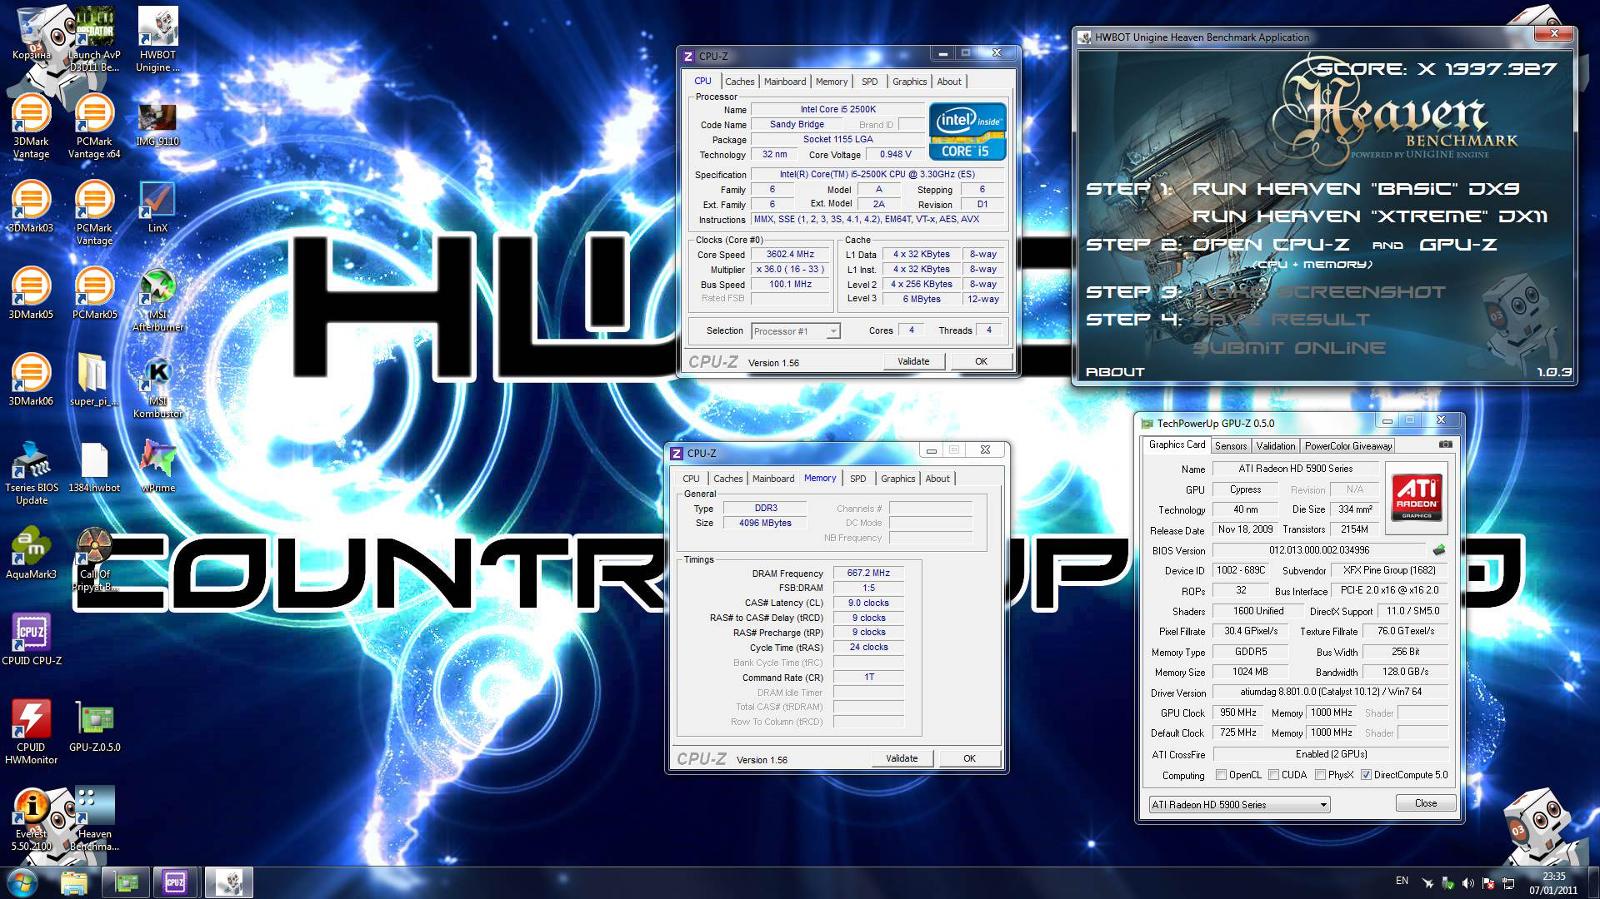Viewport: 1600px width, 899px height.
Task: Open 3DMark03 desktop shortcut
Action: (x=31, y=207)
